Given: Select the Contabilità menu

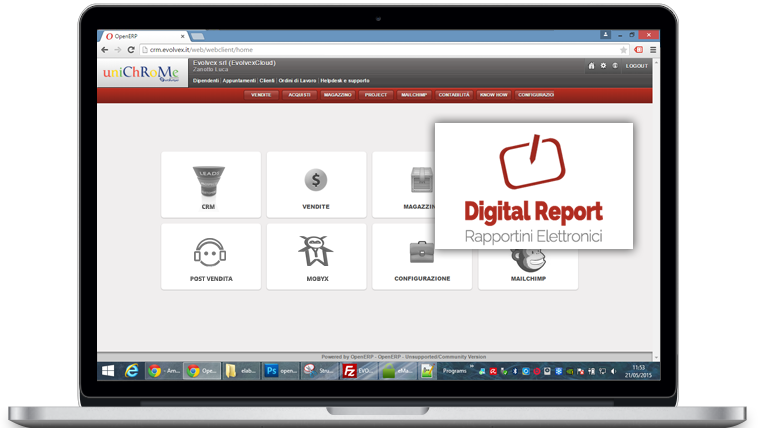Looking at the screenshot, I should point(454,95).
